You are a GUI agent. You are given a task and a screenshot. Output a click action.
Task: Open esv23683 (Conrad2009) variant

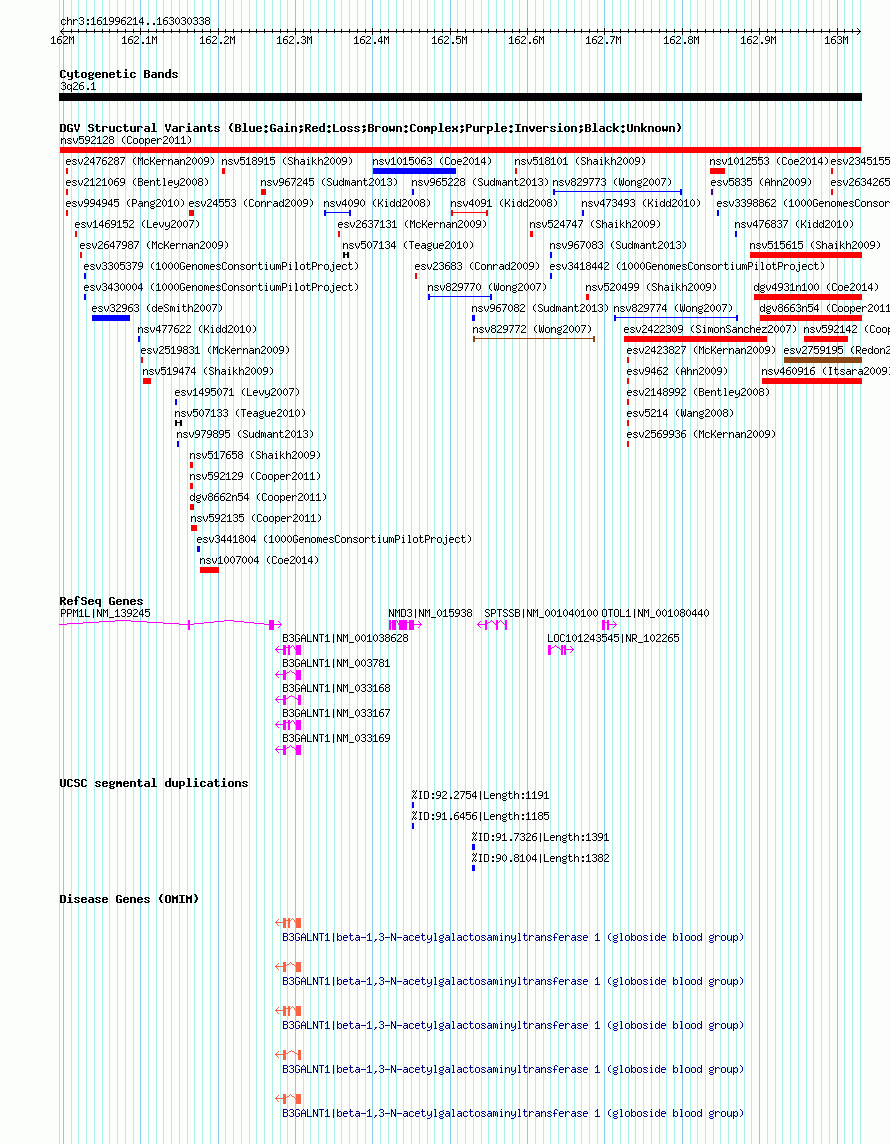(477, 266)
